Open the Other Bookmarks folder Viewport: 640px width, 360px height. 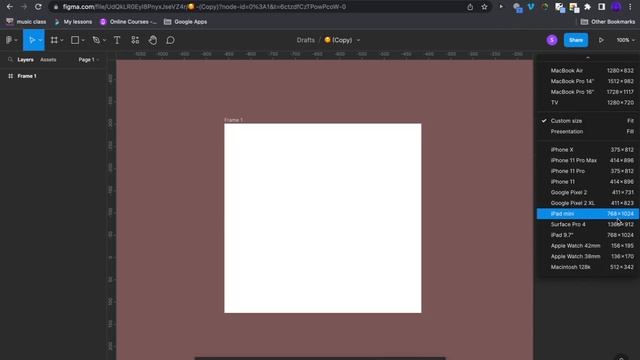click(x=608, y=22)
